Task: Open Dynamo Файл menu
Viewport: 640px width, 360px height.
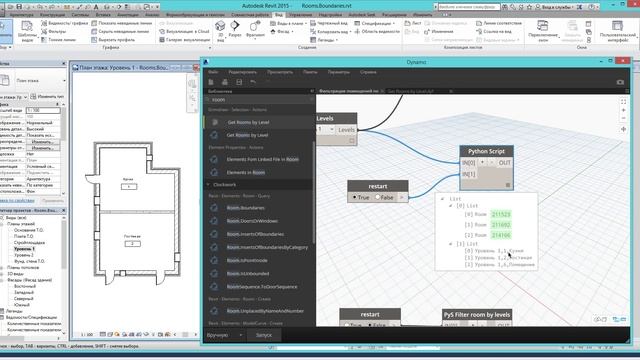Action: point(213,72)
